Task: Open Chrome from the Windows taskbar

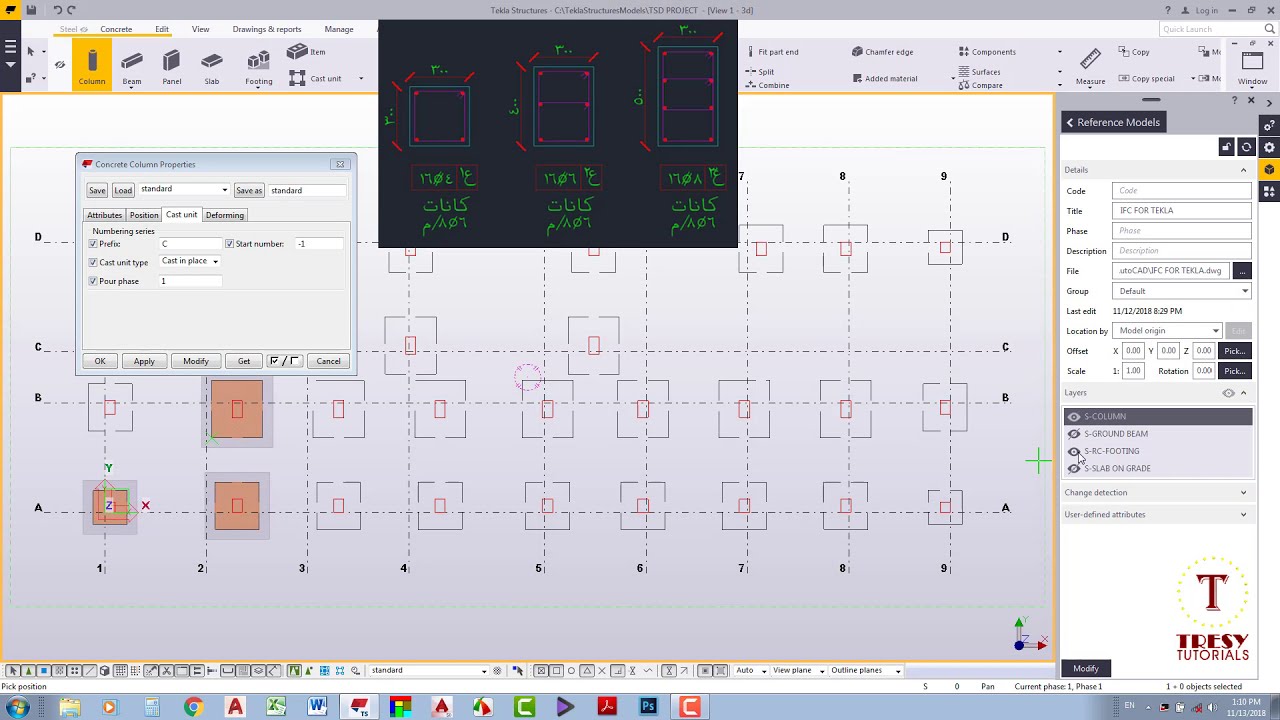Action: pos(193,707)
